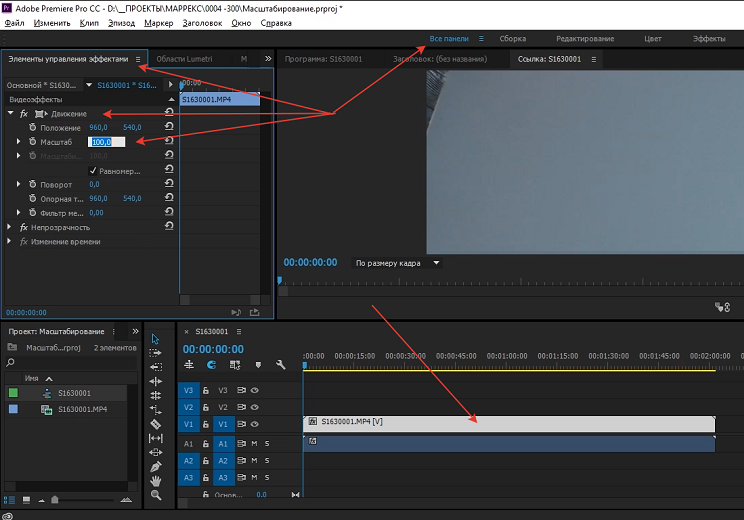Toggle nest sequences insert icon
The image size is (744, 520).
[x=189, y=365]
